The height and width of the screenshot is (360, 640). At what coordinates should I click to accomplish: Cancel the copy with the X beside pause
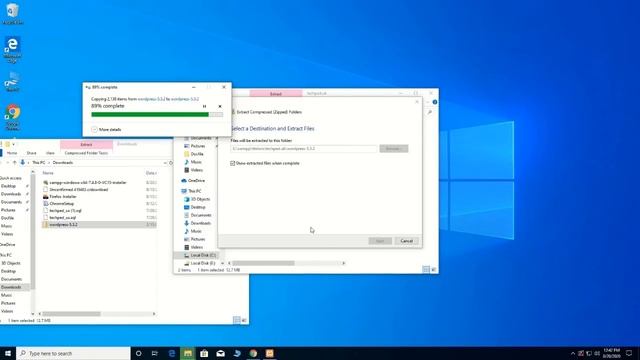click(220, 106)
